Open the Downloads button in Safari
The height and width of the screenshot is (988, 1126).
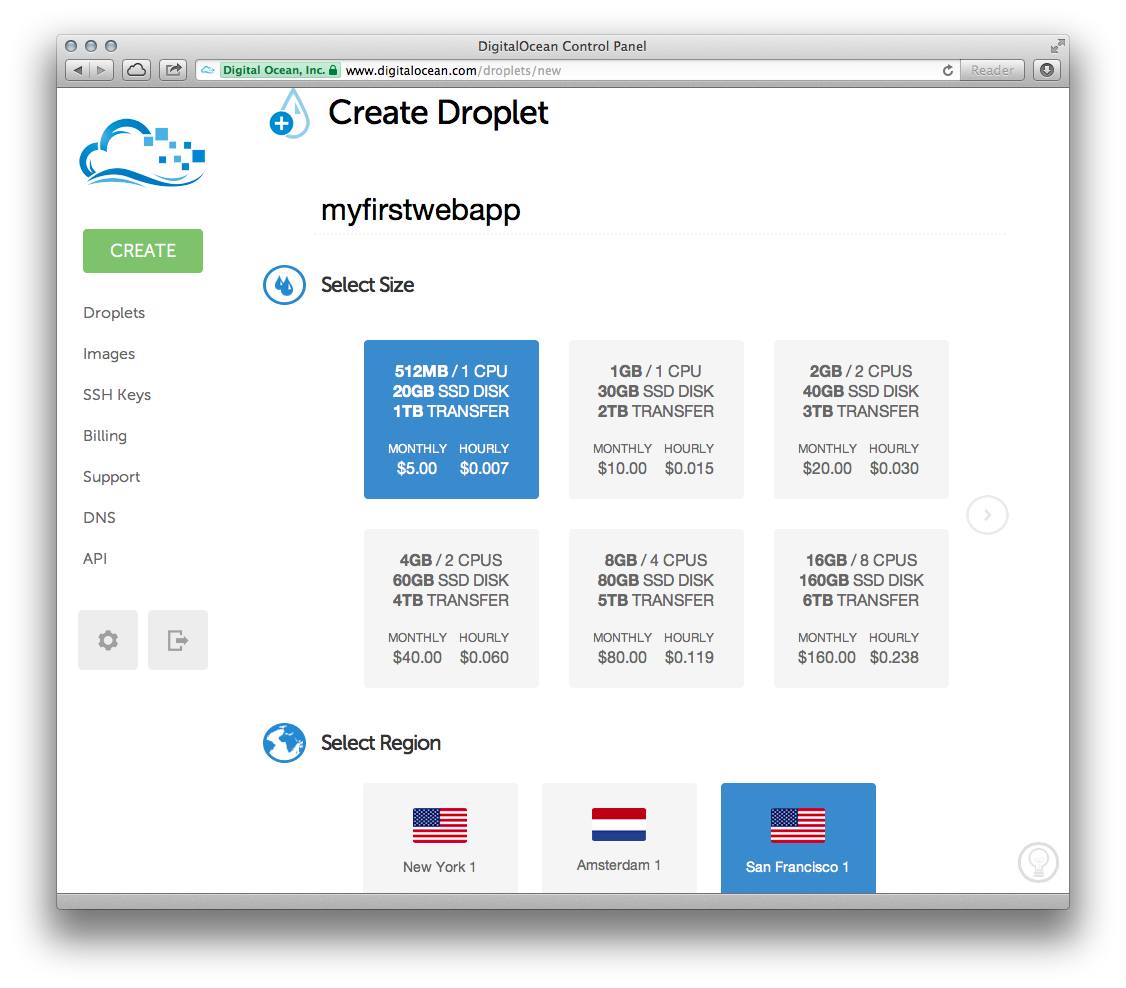click(1047, 70)
